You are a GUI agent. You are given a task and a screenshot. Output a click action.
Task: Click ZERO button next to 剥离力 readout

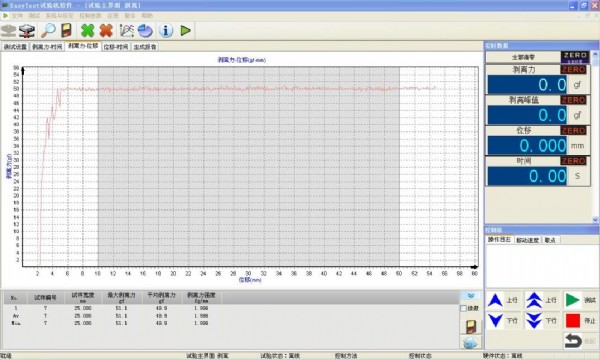tap(573, 70)
